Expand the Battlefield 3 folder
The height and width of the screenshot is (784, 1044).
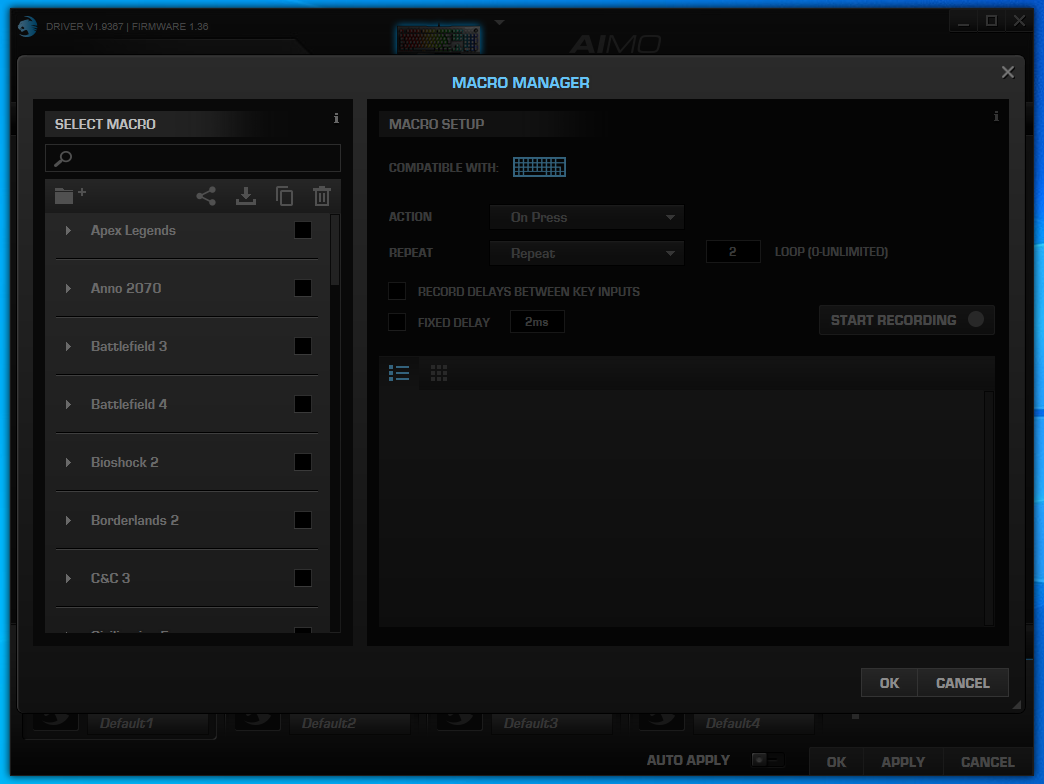[x=68, y=346]
